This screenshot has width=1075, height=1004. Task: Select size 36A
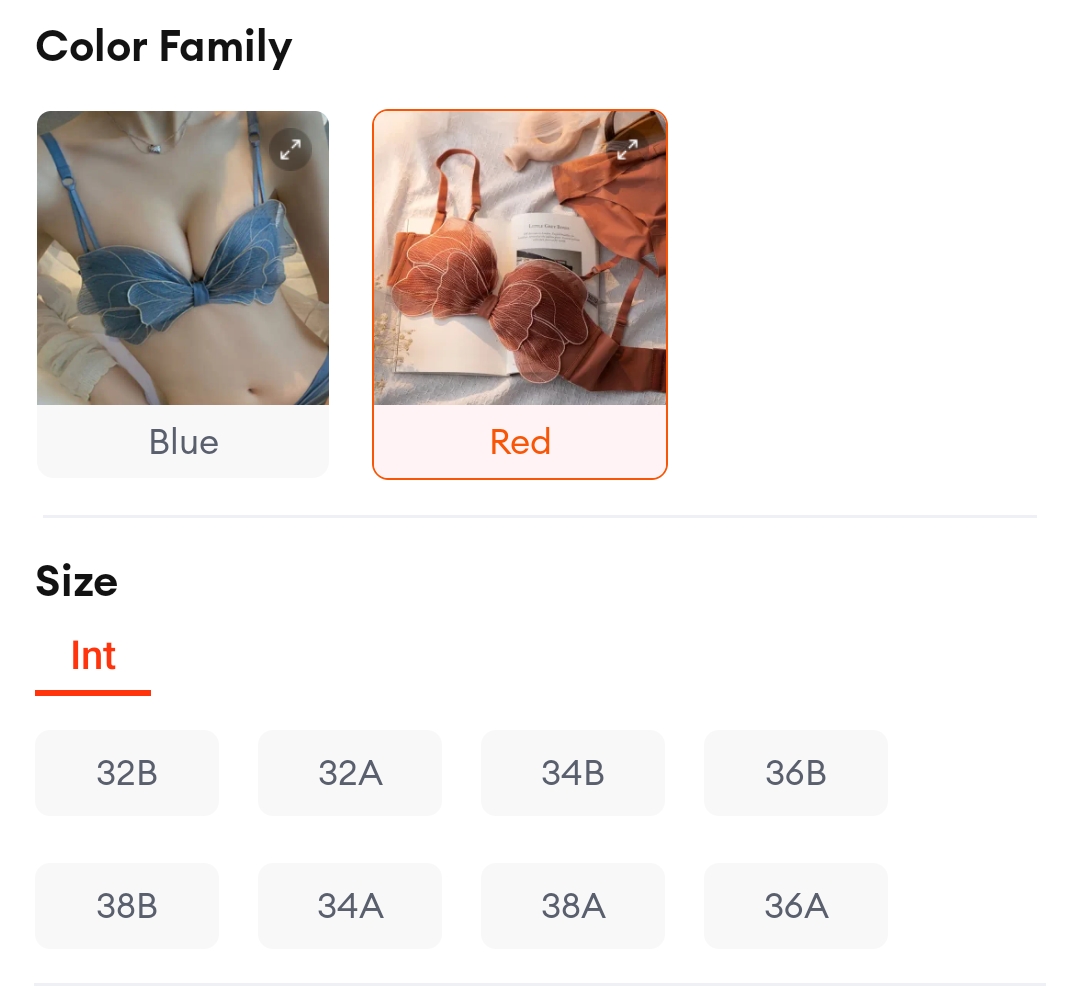(795, 905)
